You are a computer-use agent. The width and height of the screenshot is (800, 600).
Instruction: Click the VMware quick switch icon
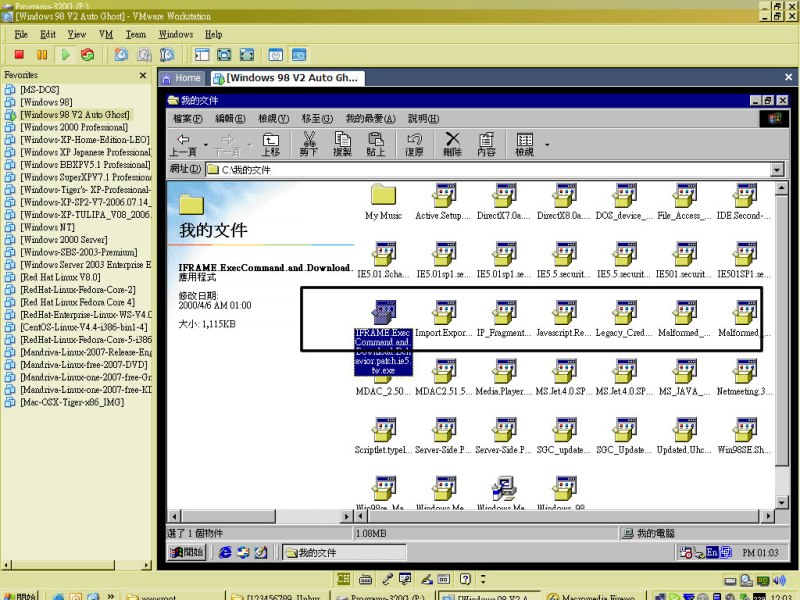(x=247, y=54)
